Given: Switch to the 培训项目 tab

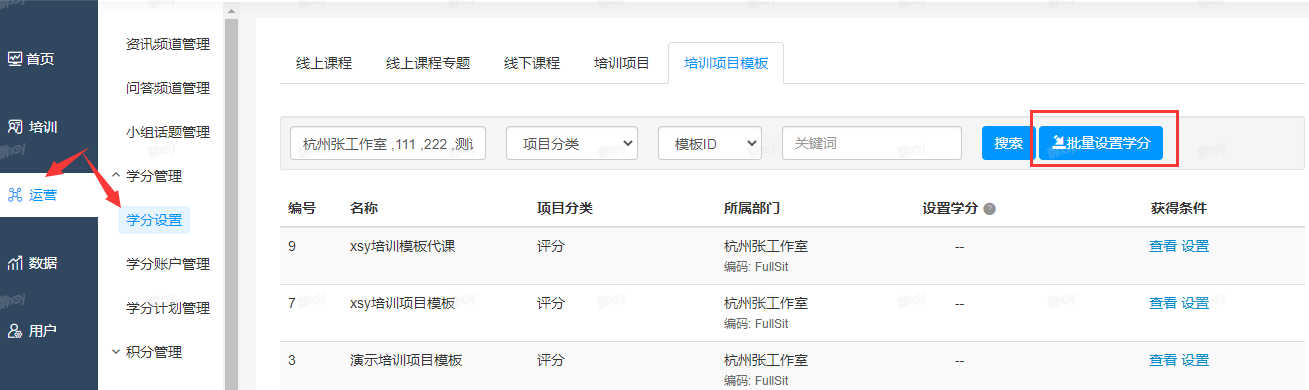Looking at the screenshot, I should [622, 63].
